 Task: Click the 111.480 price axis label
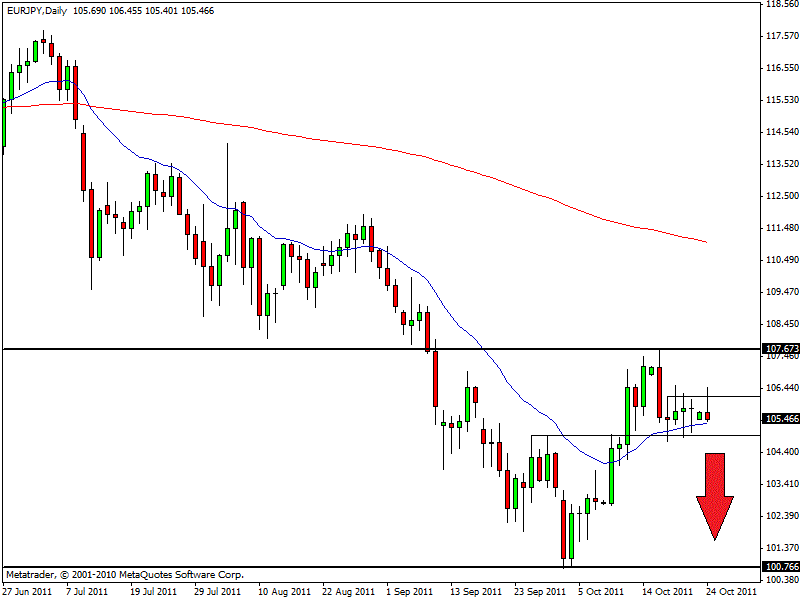(781, 228)
